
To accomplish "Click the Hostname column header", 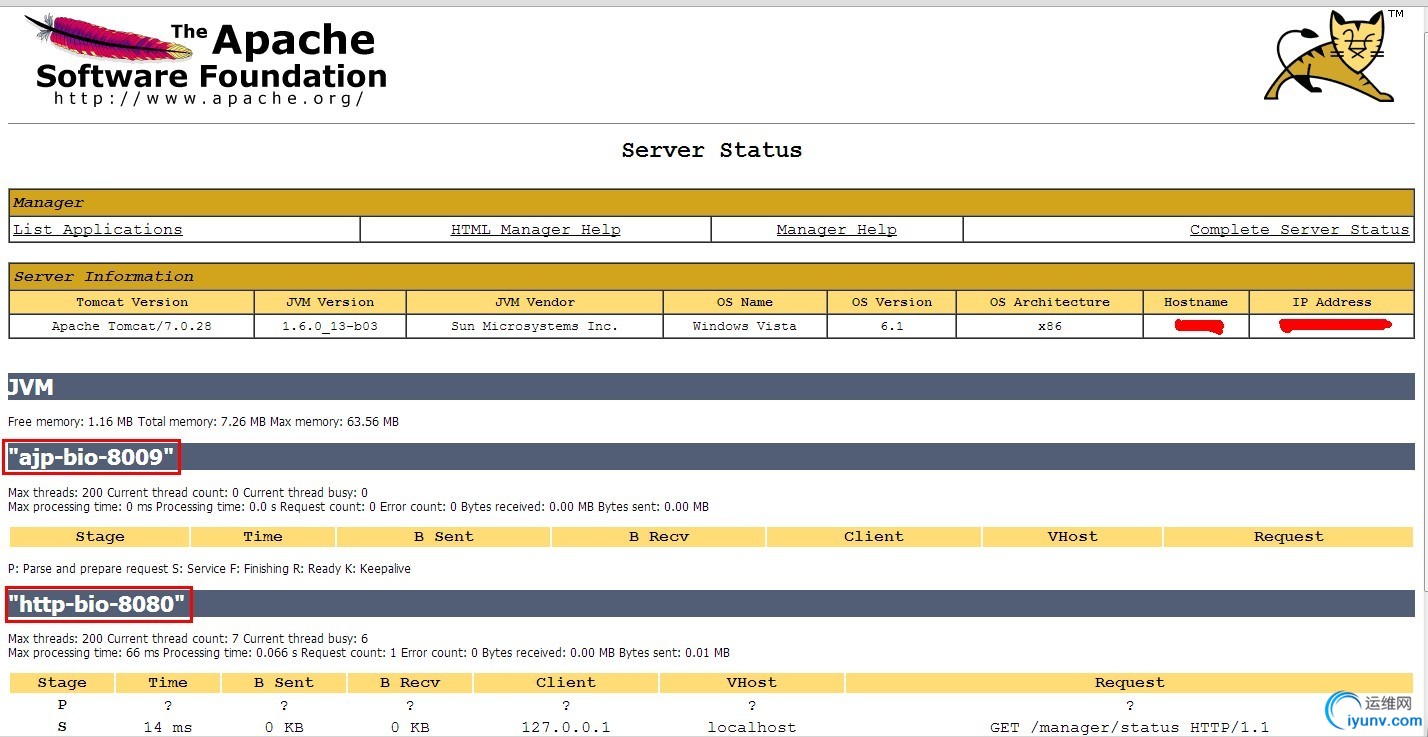I will (x=1195, y=302).
